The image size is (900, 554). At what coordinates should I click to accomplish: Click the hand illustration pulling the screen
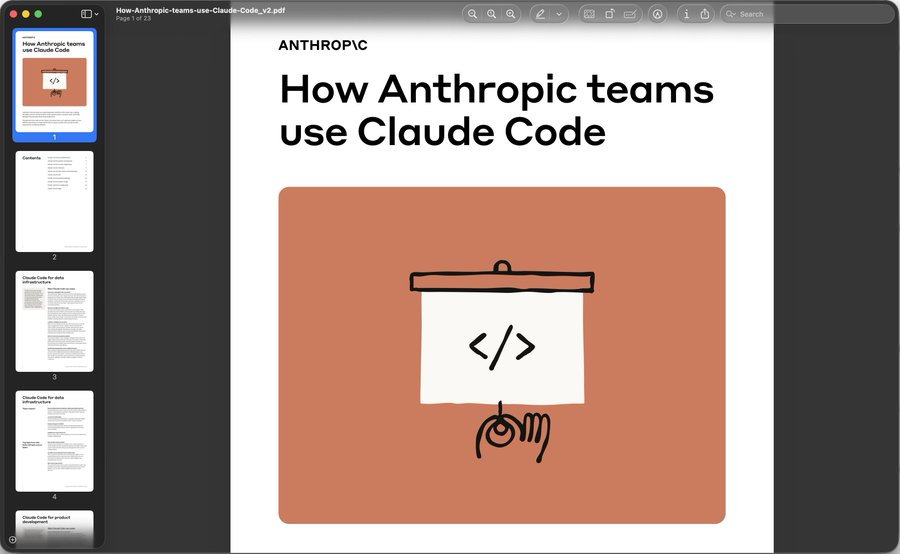[x=513, y=433]
